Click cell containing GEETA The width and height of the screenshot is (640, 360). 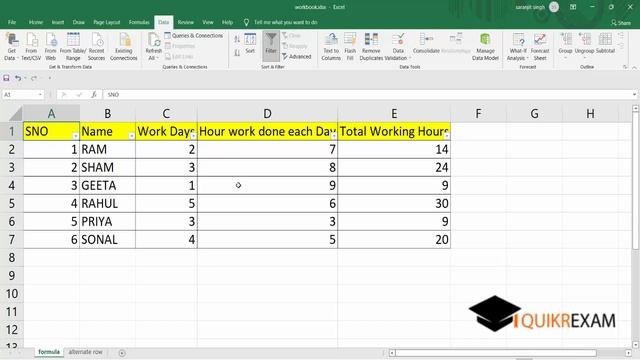coord(107,185)
